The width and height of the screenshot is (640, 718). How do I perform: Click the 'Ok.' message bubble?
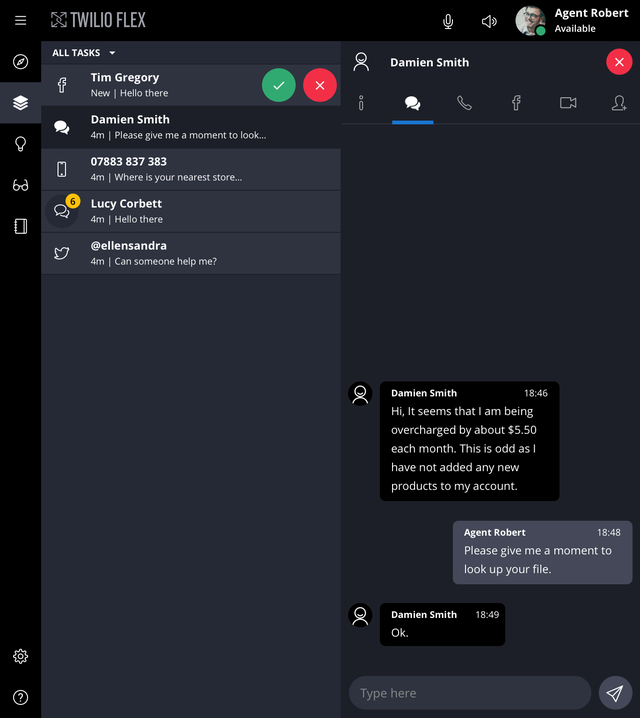point(442,625)
